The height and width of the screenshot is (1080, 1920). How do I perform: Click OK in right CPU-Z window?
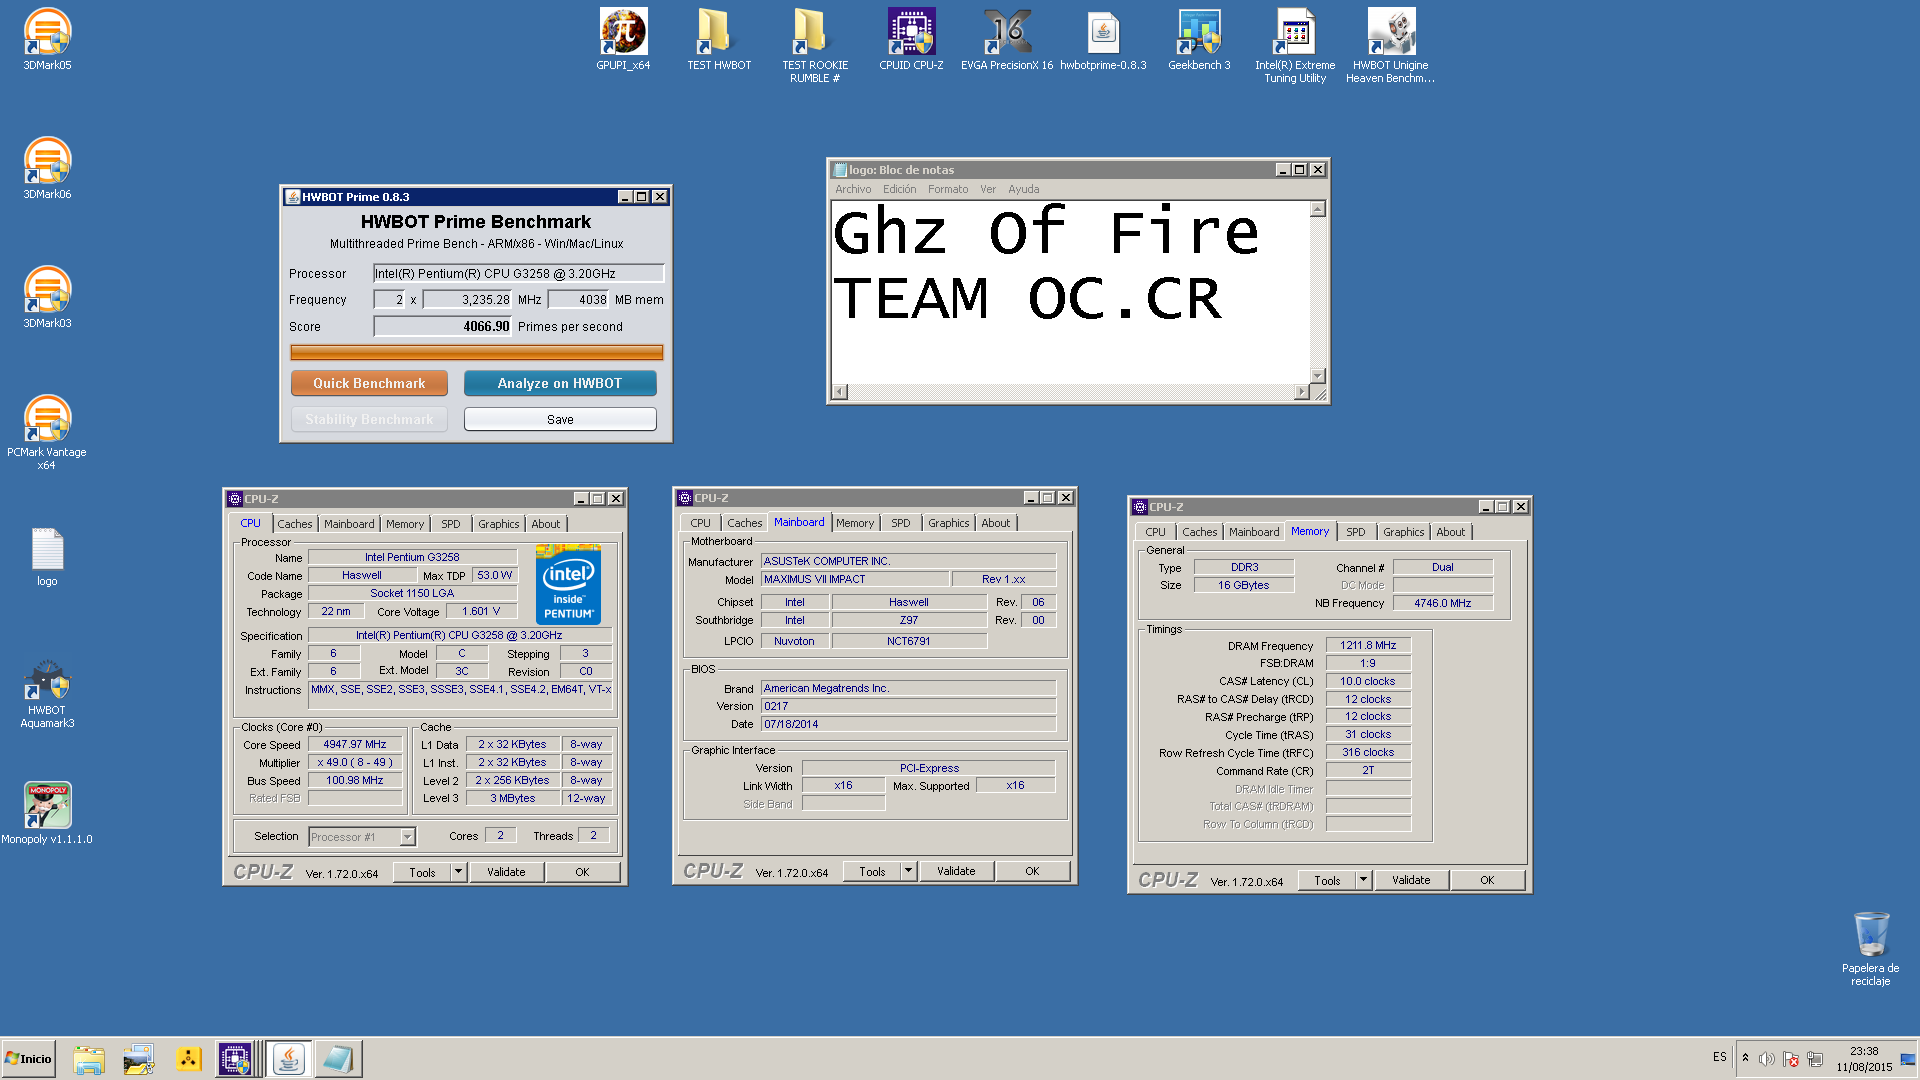point(1487,880)
